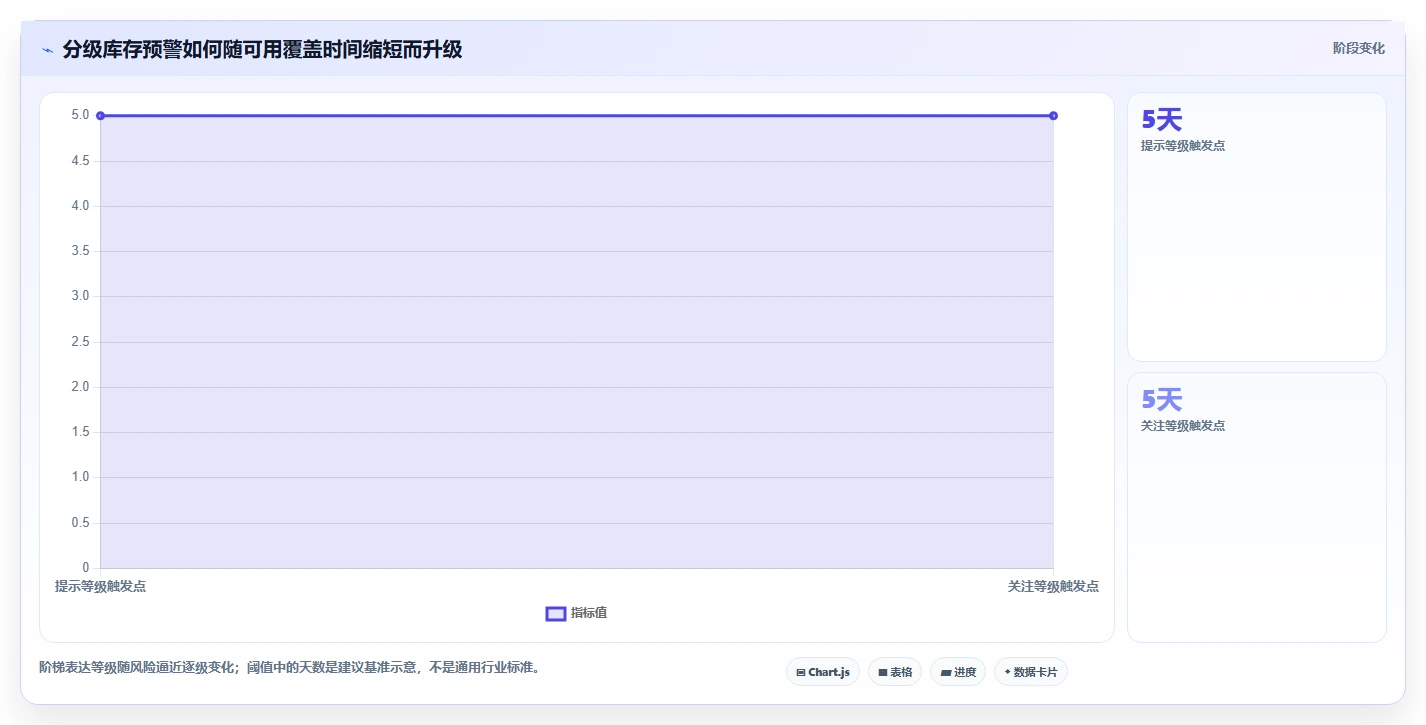Viewport: 1426px width, 725px height.
Task: Select the 表格 chip
Action: 895,672
